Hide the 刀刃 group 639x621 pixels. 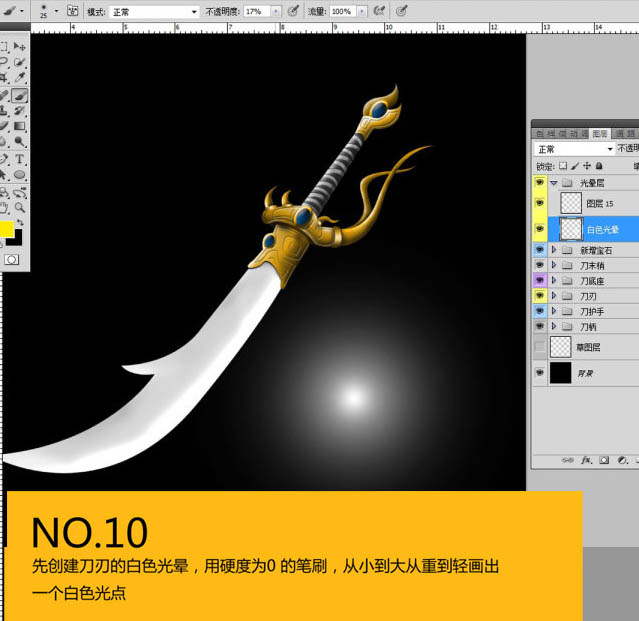(x=540, y=295)
